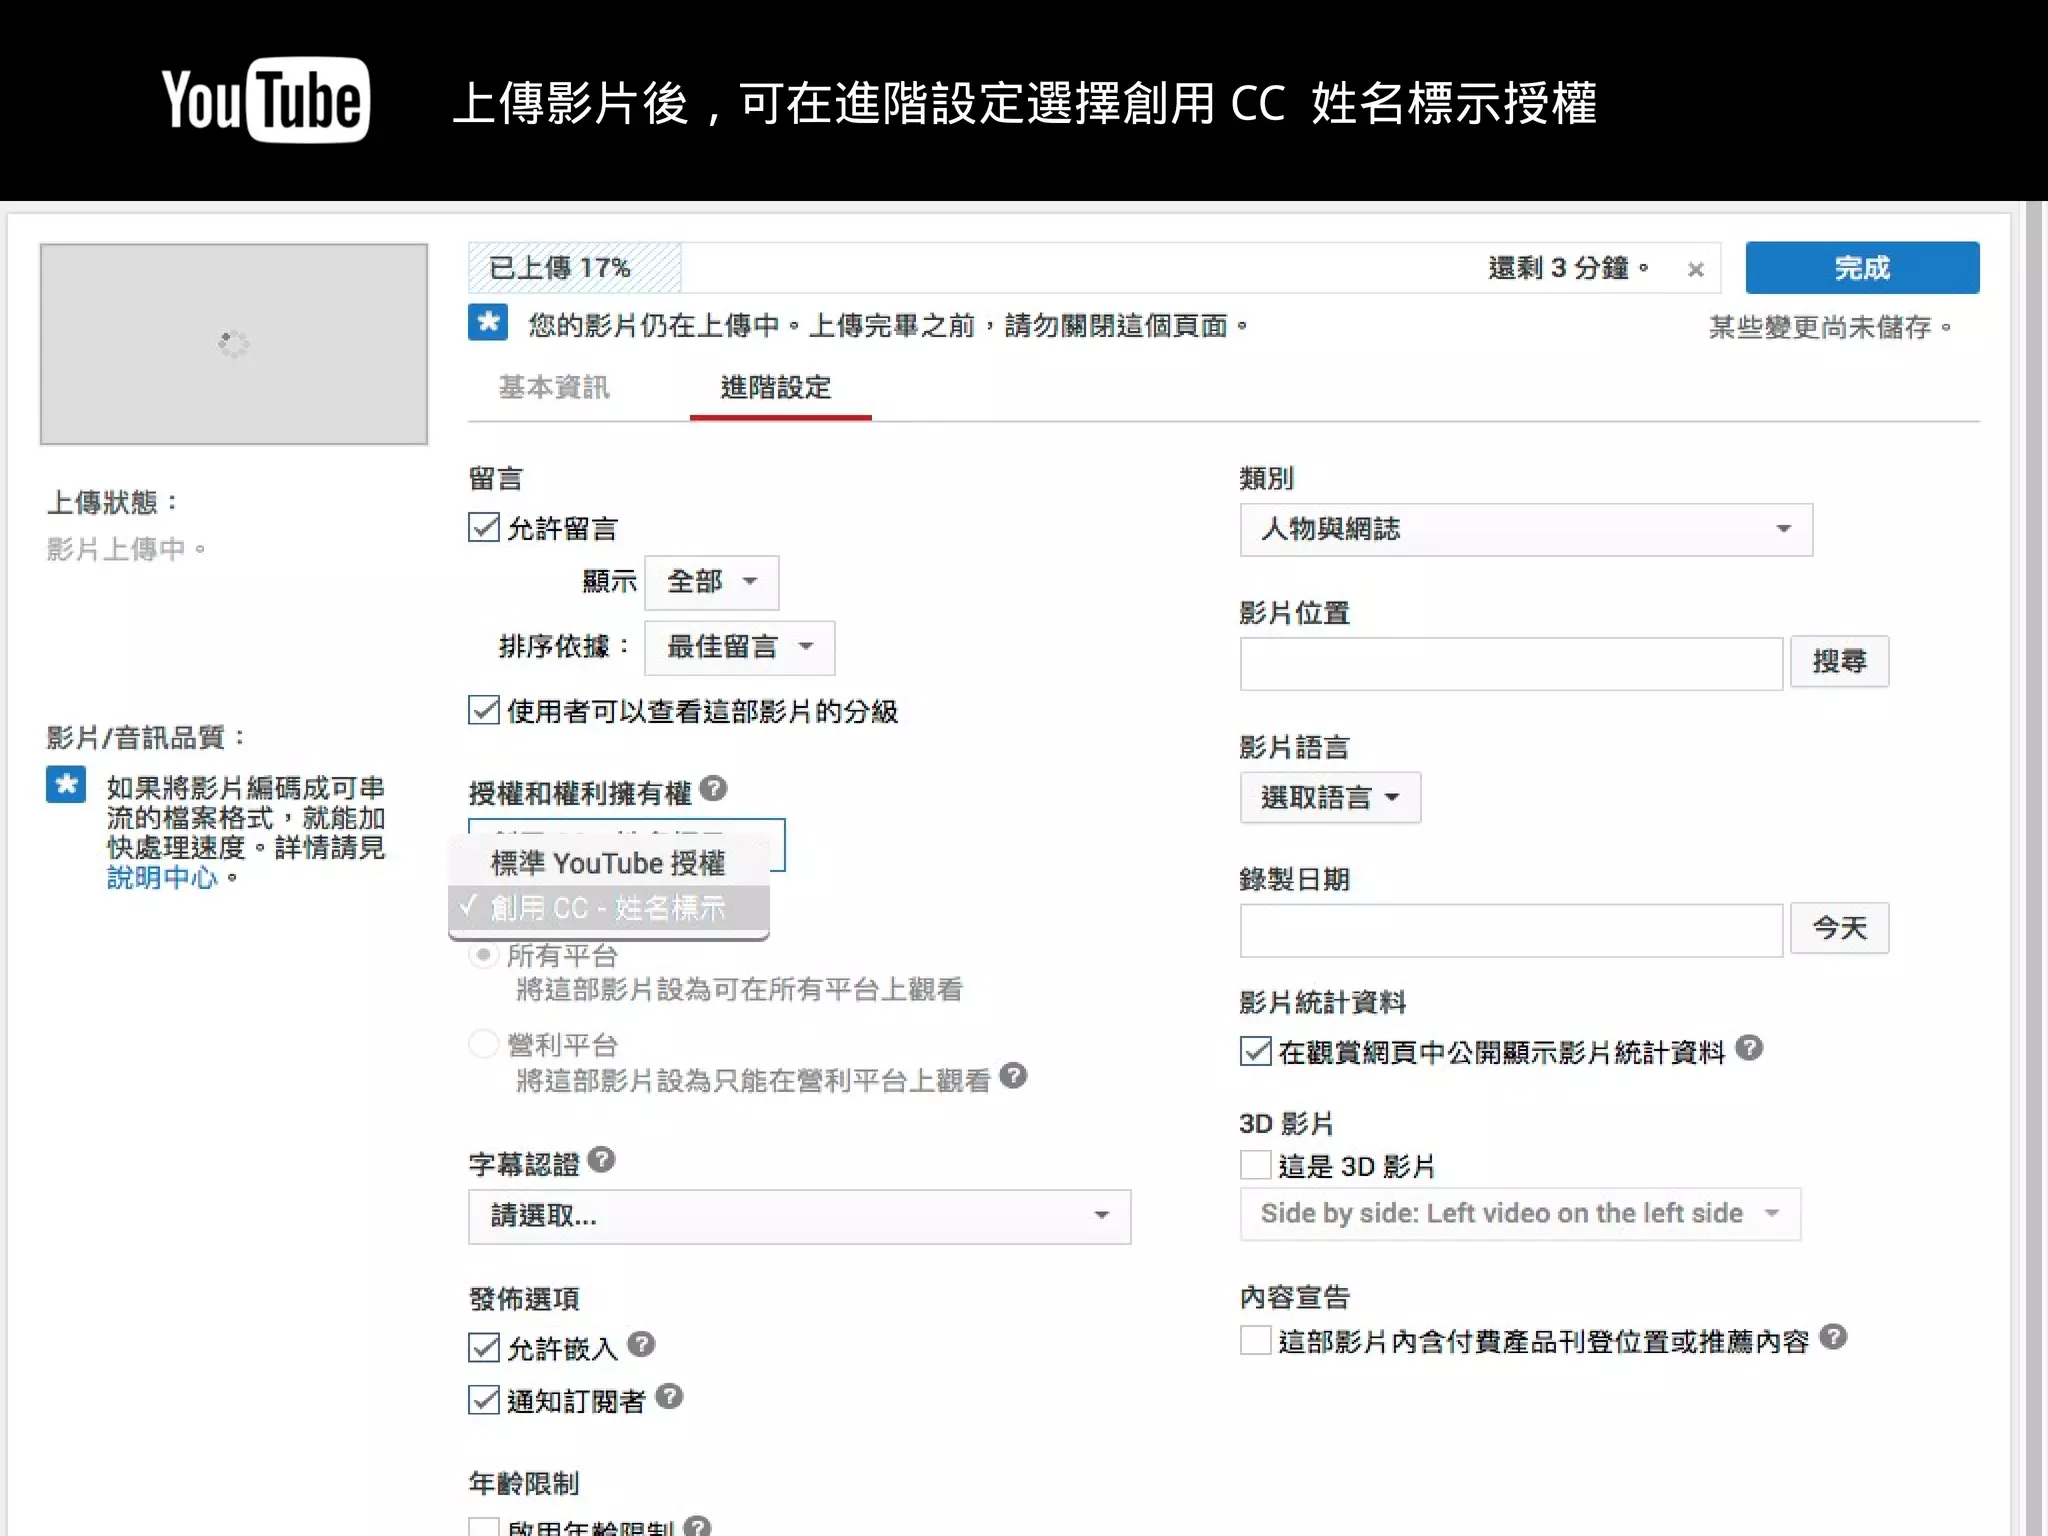
Task: Click the 還剩 3 分鐘 remaining time text
Action: pyautogui.click(x=1568, y=268)
